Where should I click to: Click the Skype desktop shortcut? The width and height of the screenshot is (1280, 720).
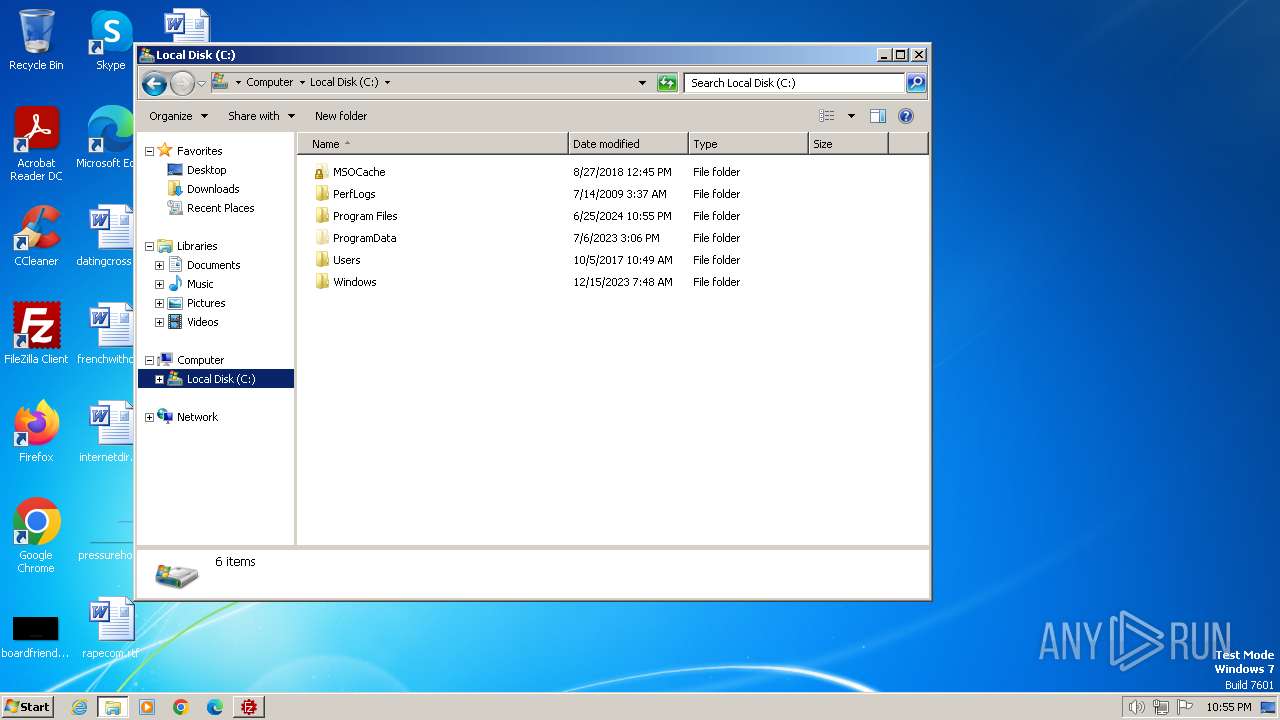tap(111, 40)
